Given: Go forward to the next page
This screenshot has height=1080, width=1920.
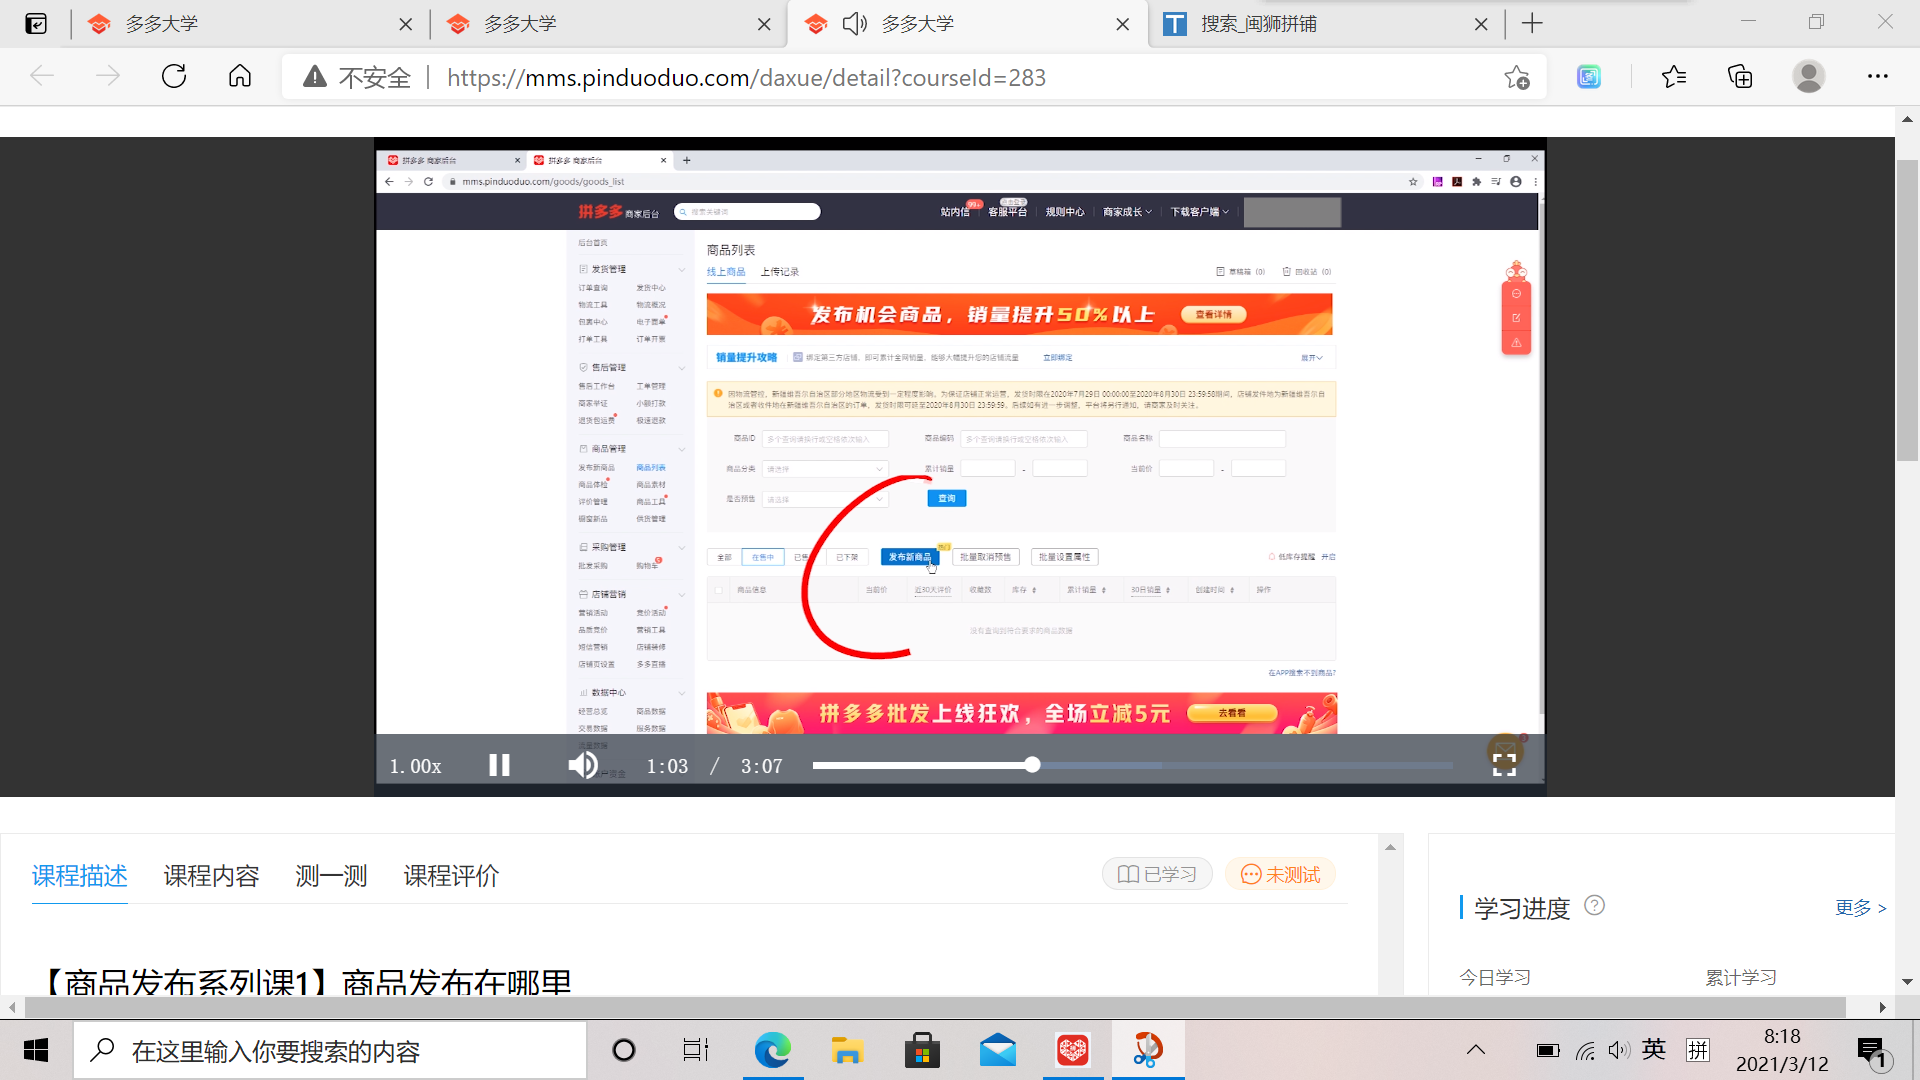Looking at the screenshot, I should [108, 77].
